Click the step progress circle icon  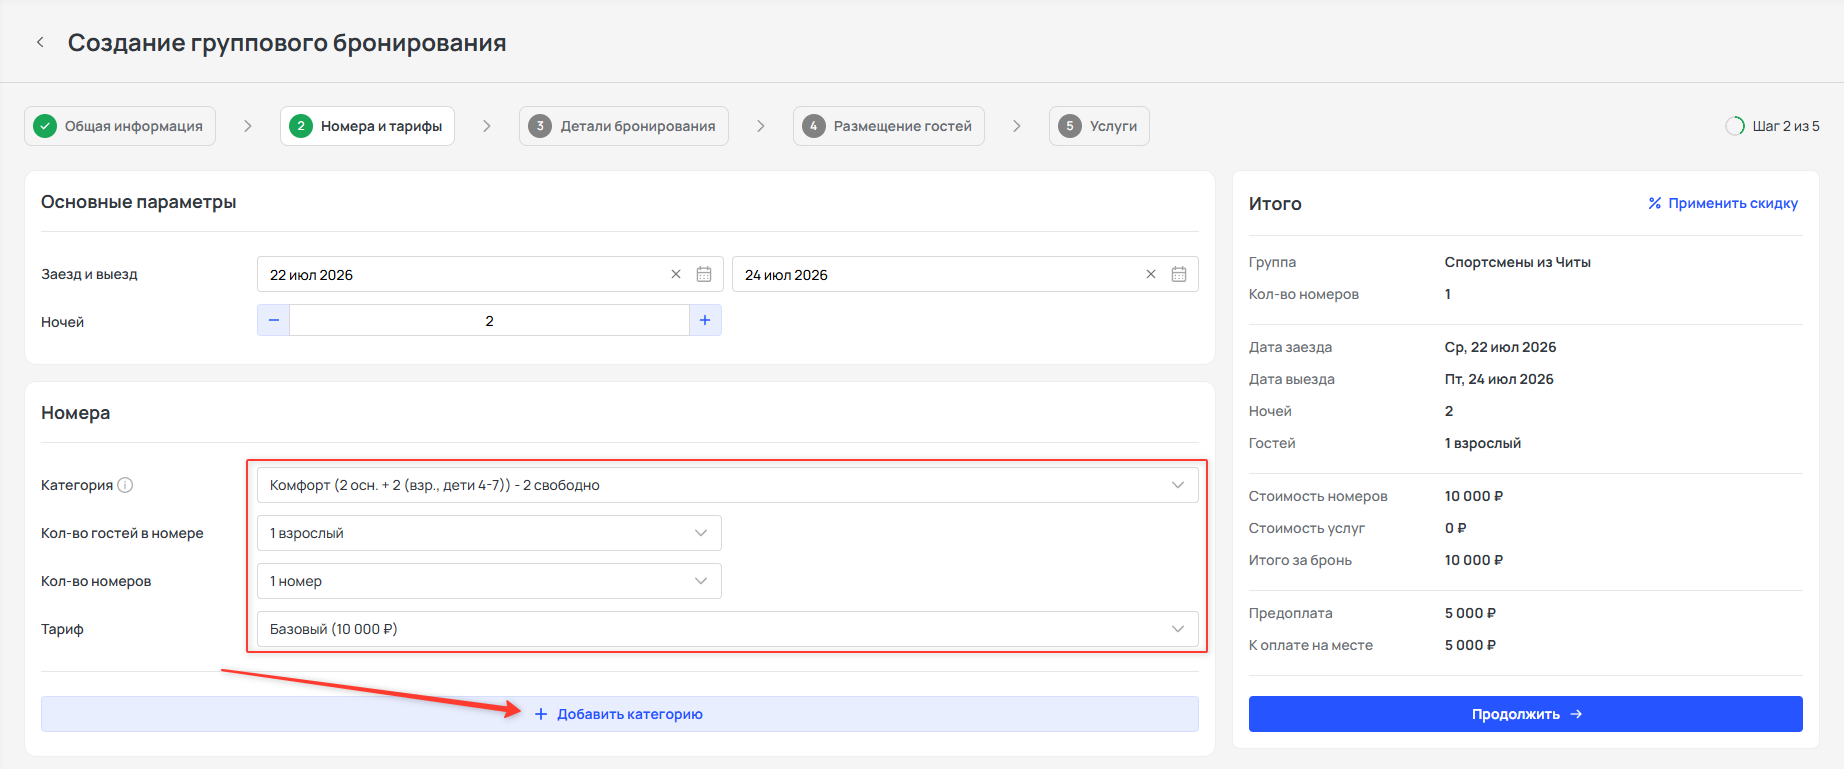(1735, 126)
